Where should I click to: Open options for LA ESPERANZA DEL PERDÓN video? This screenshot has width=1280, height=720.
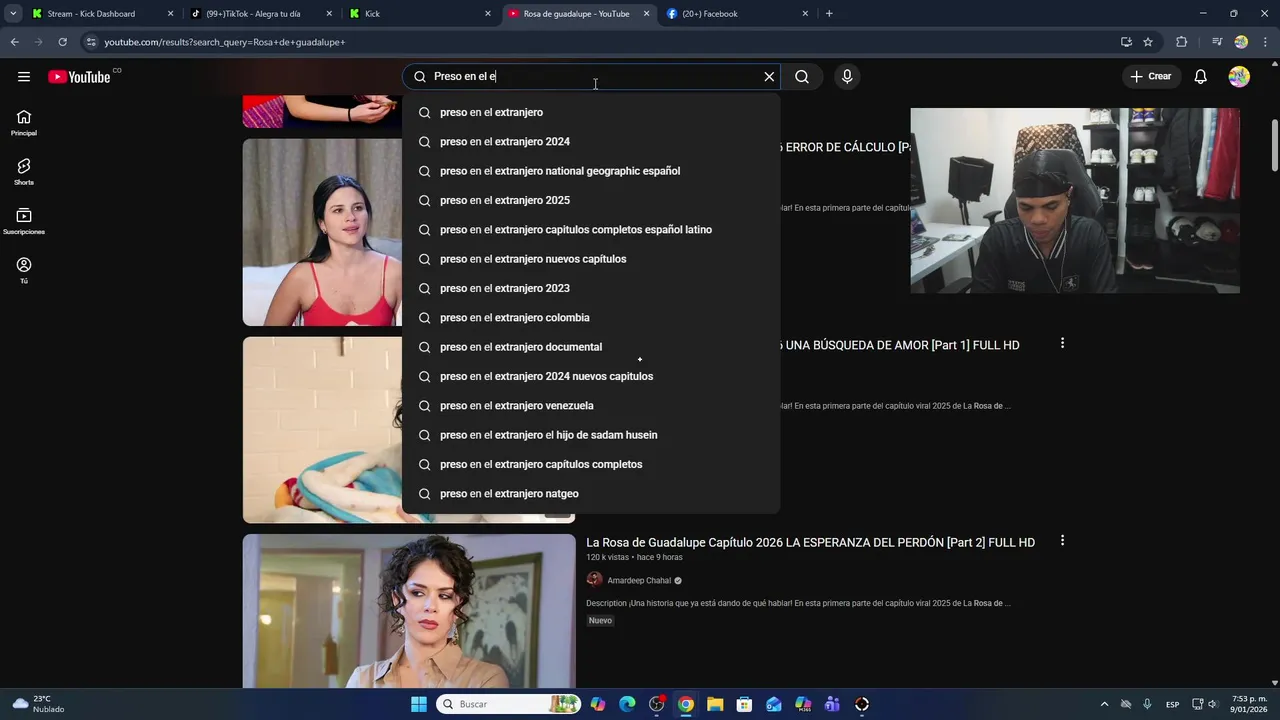click(x=1062, y=540)
